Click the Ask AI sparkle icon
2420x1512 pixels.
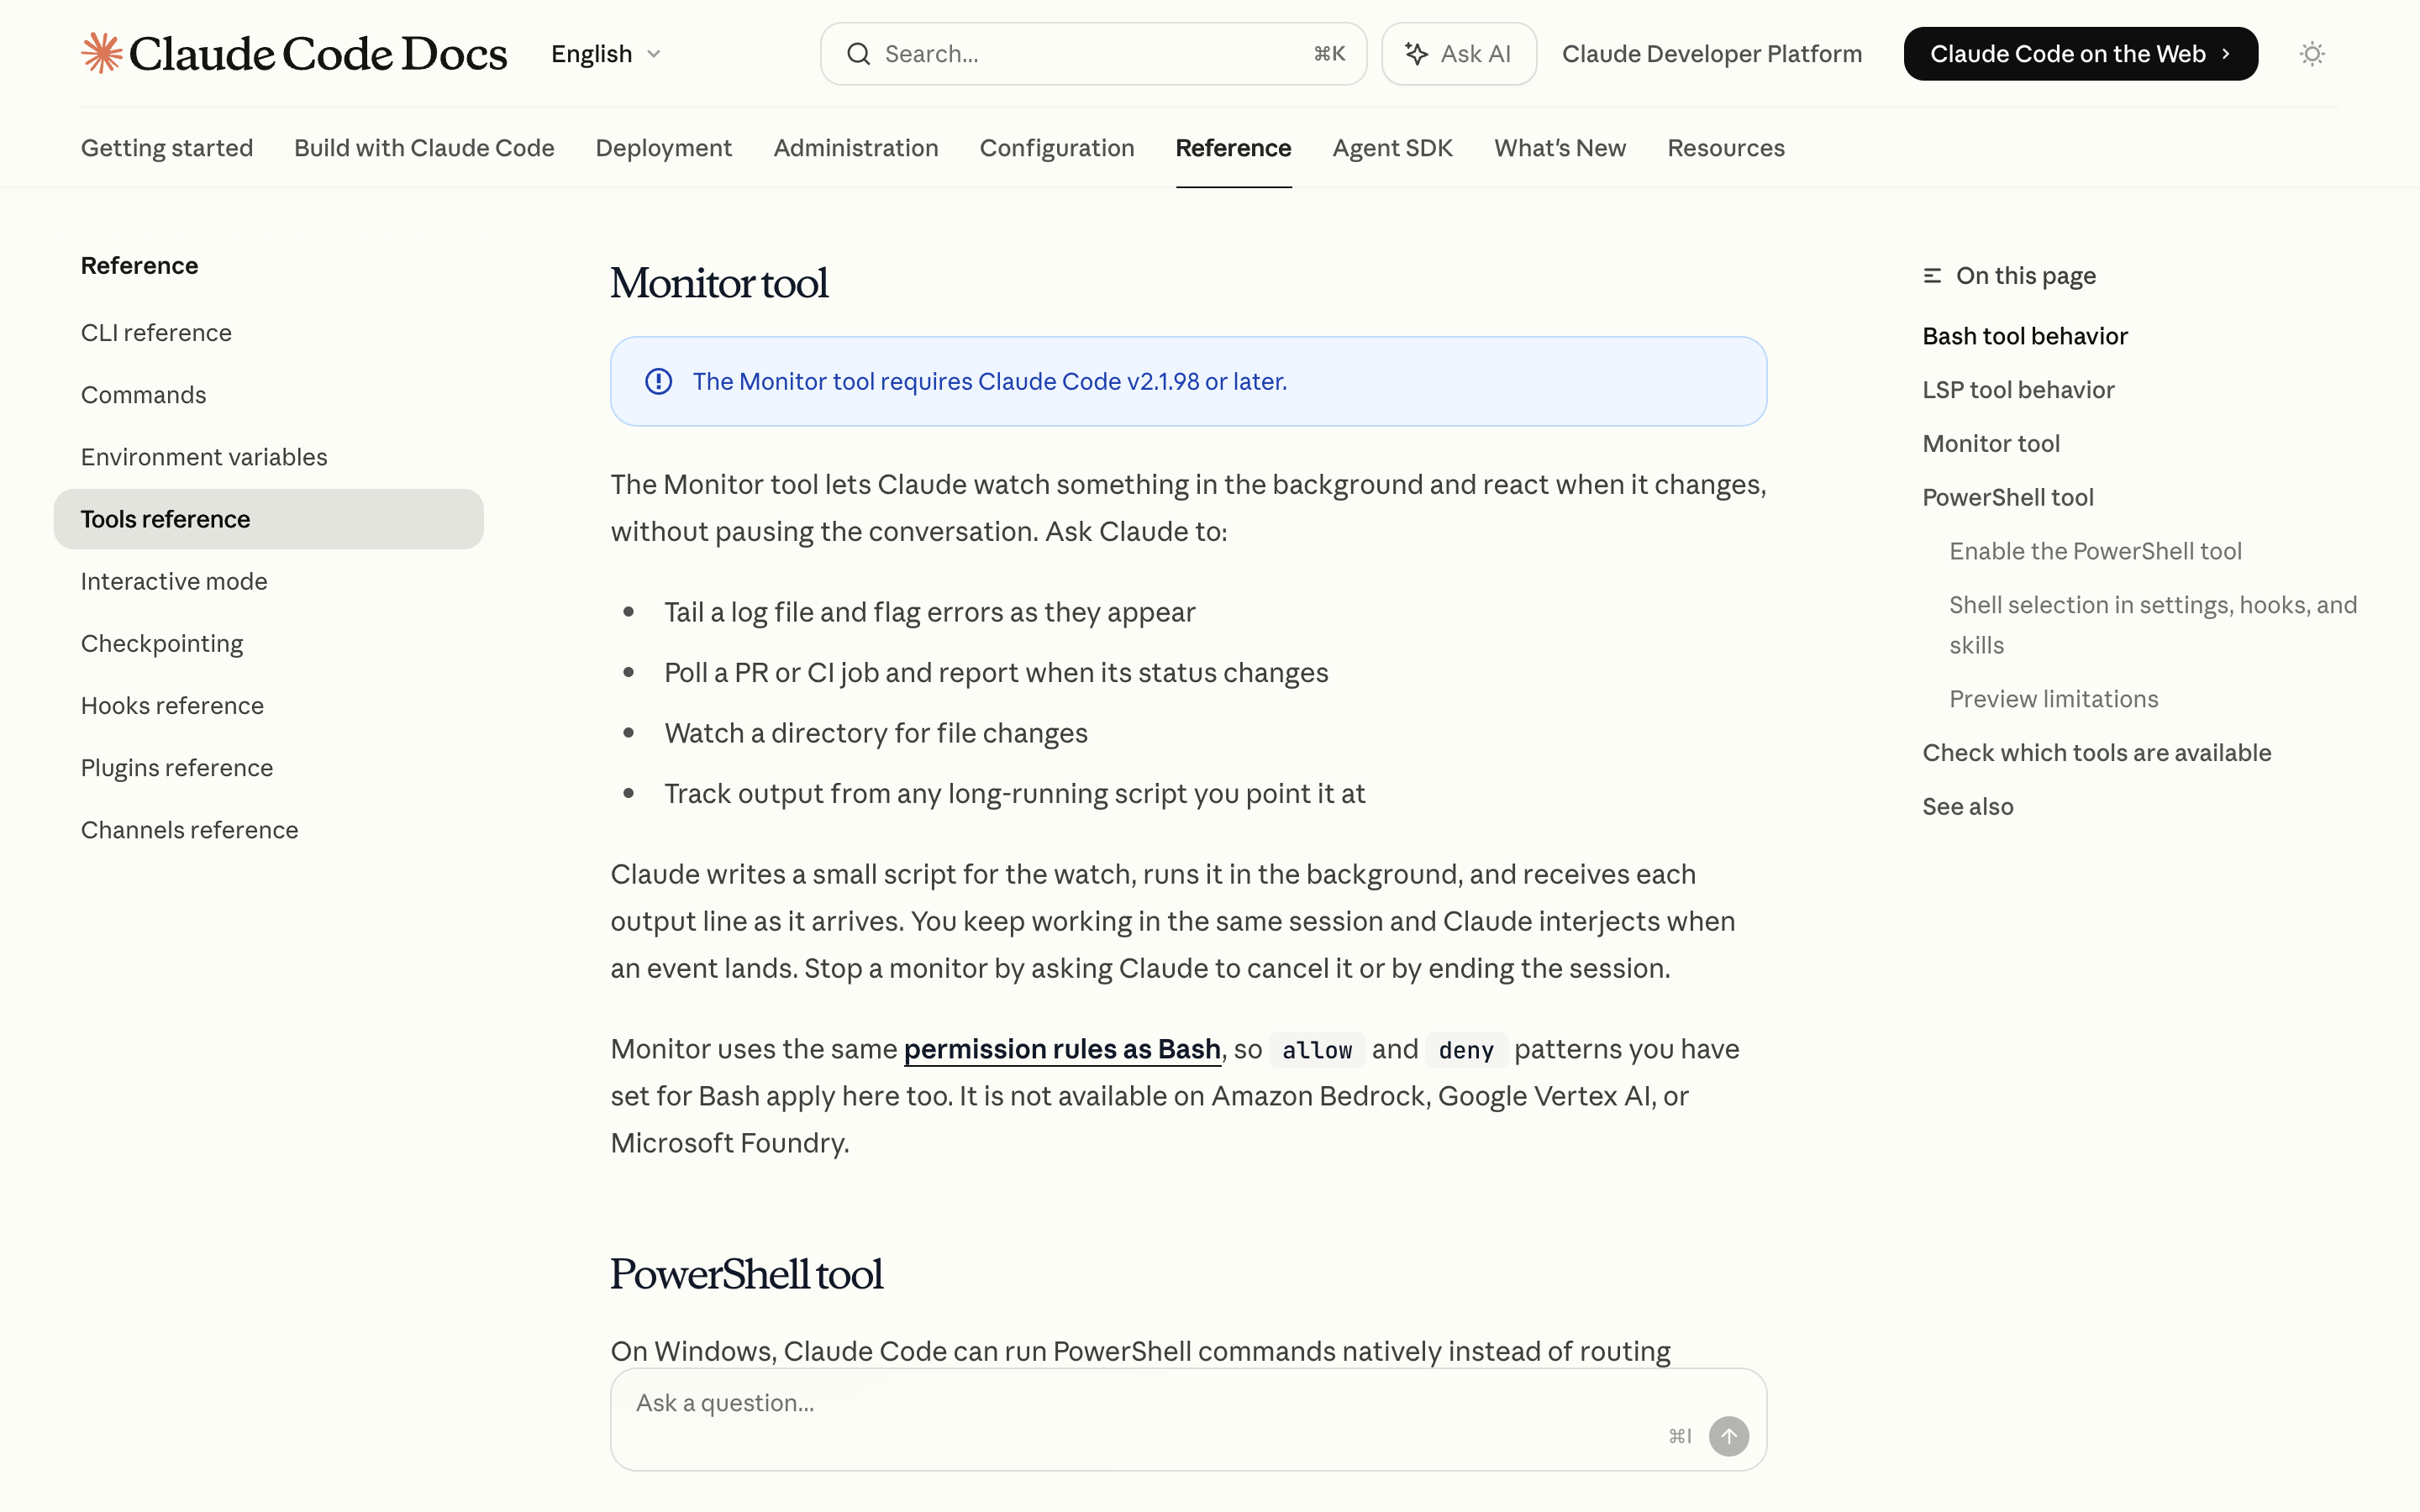pos(1416,54)
